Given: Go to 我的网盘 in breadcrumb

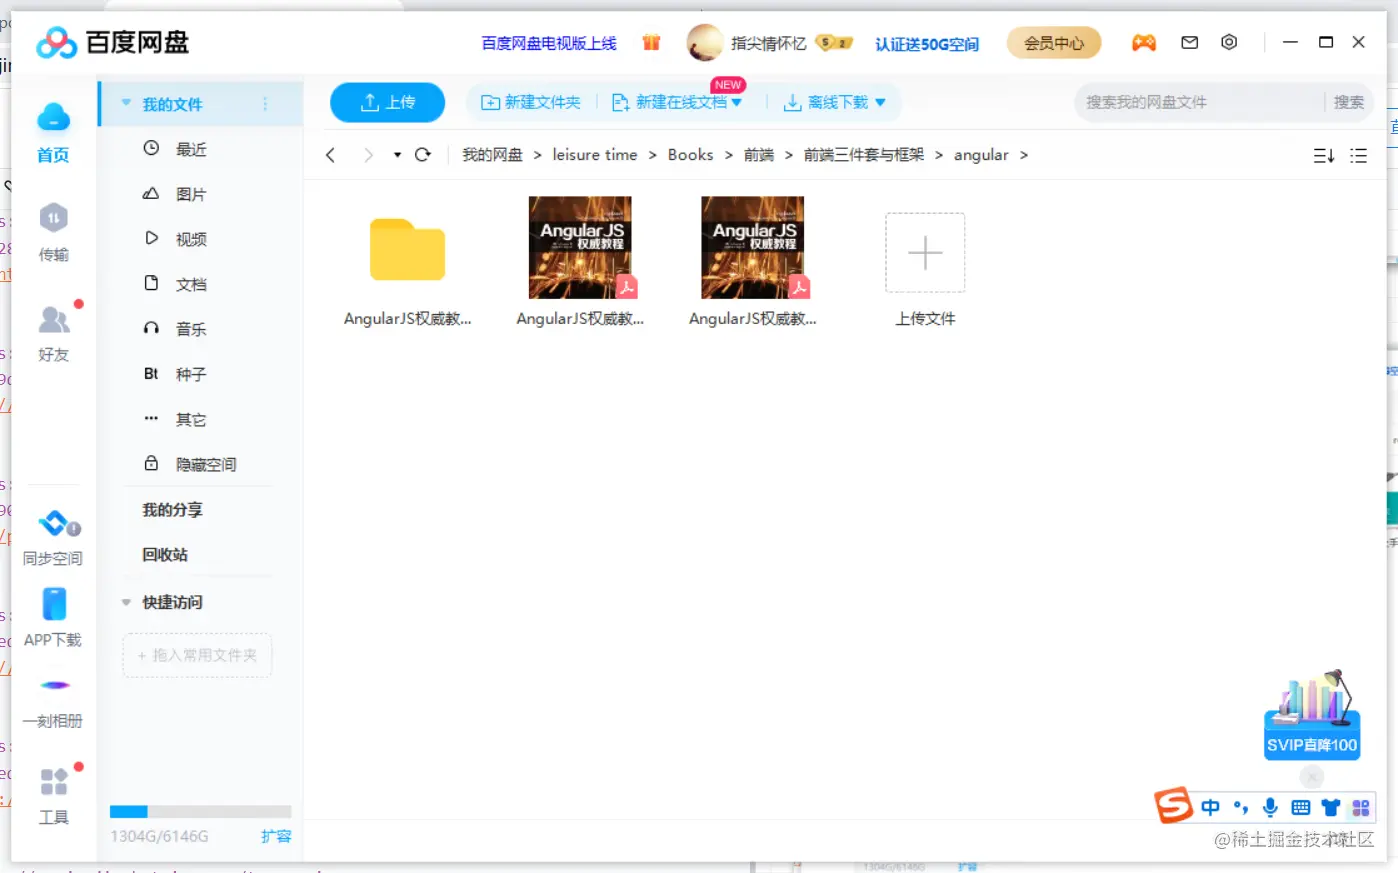Looking at the screenshot, I should point(492,155).
